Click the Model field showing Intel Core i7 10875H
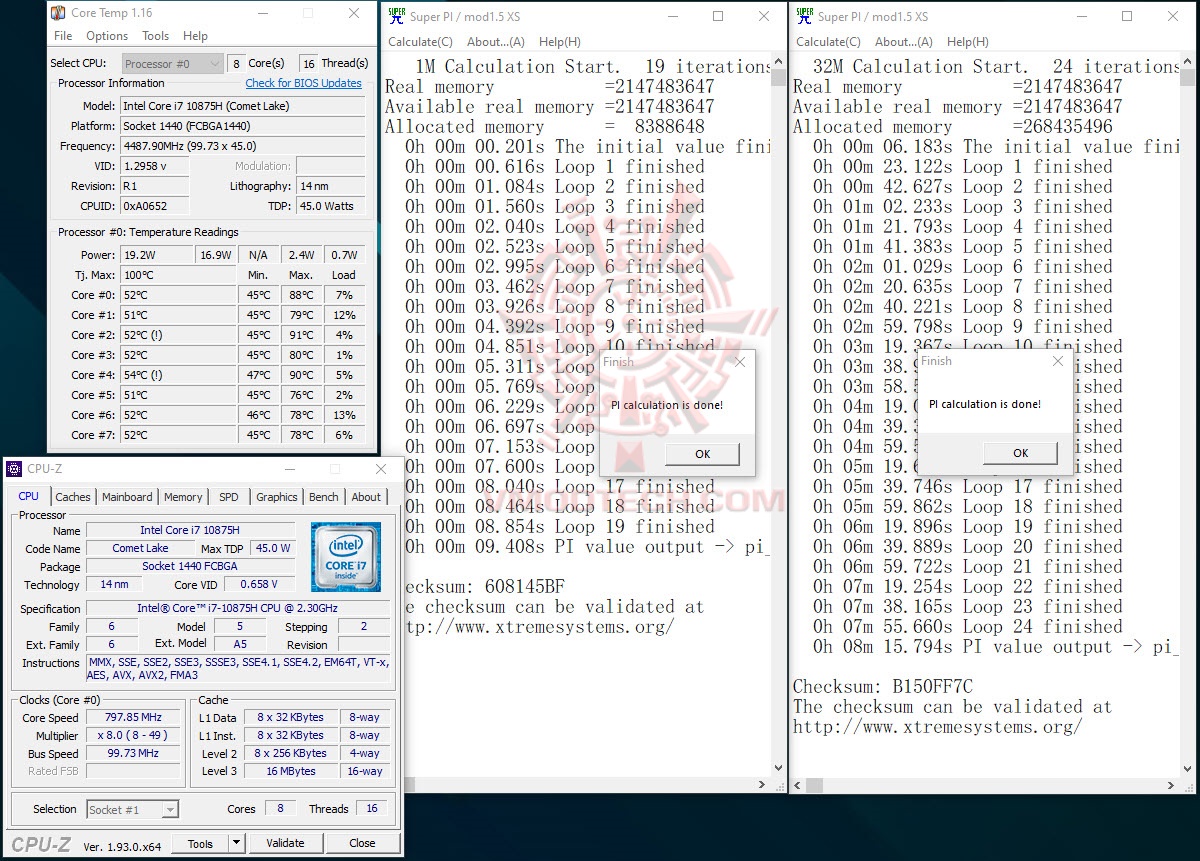 coord(243,106)
